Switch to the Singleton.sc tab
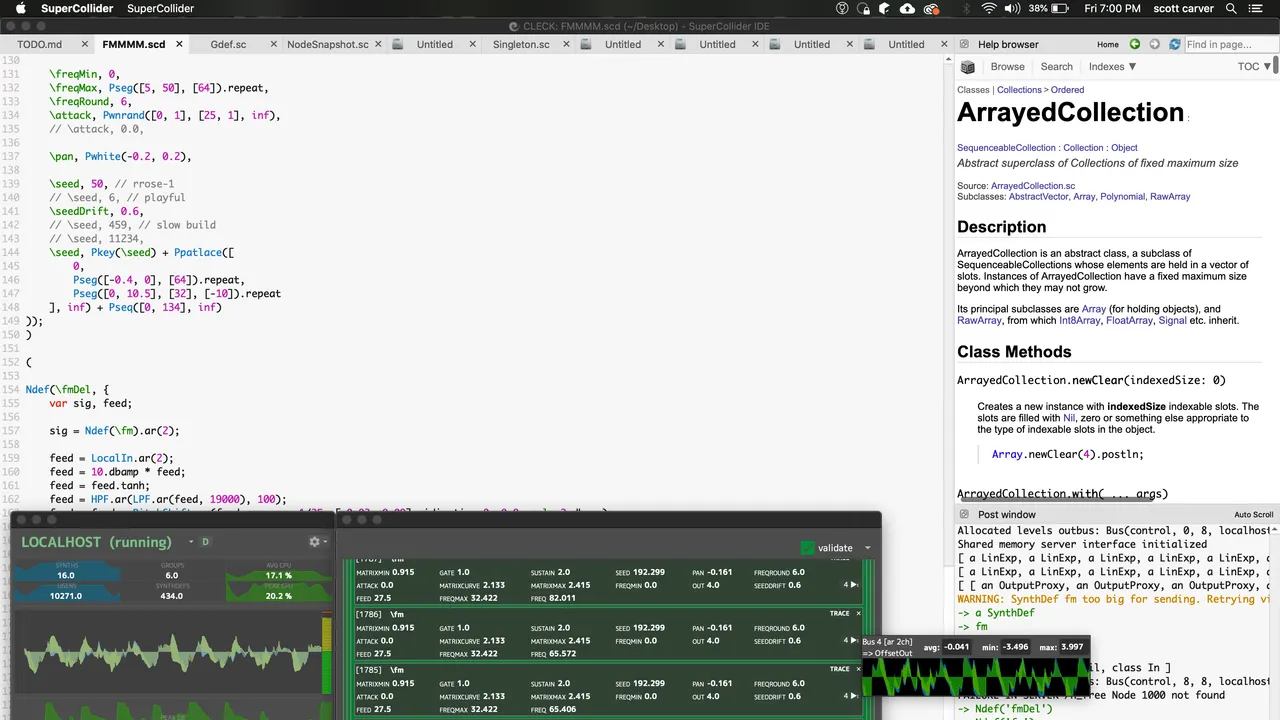Image resolution: width=1280 pixels, height=720 pixels. [x=521, y=44]
